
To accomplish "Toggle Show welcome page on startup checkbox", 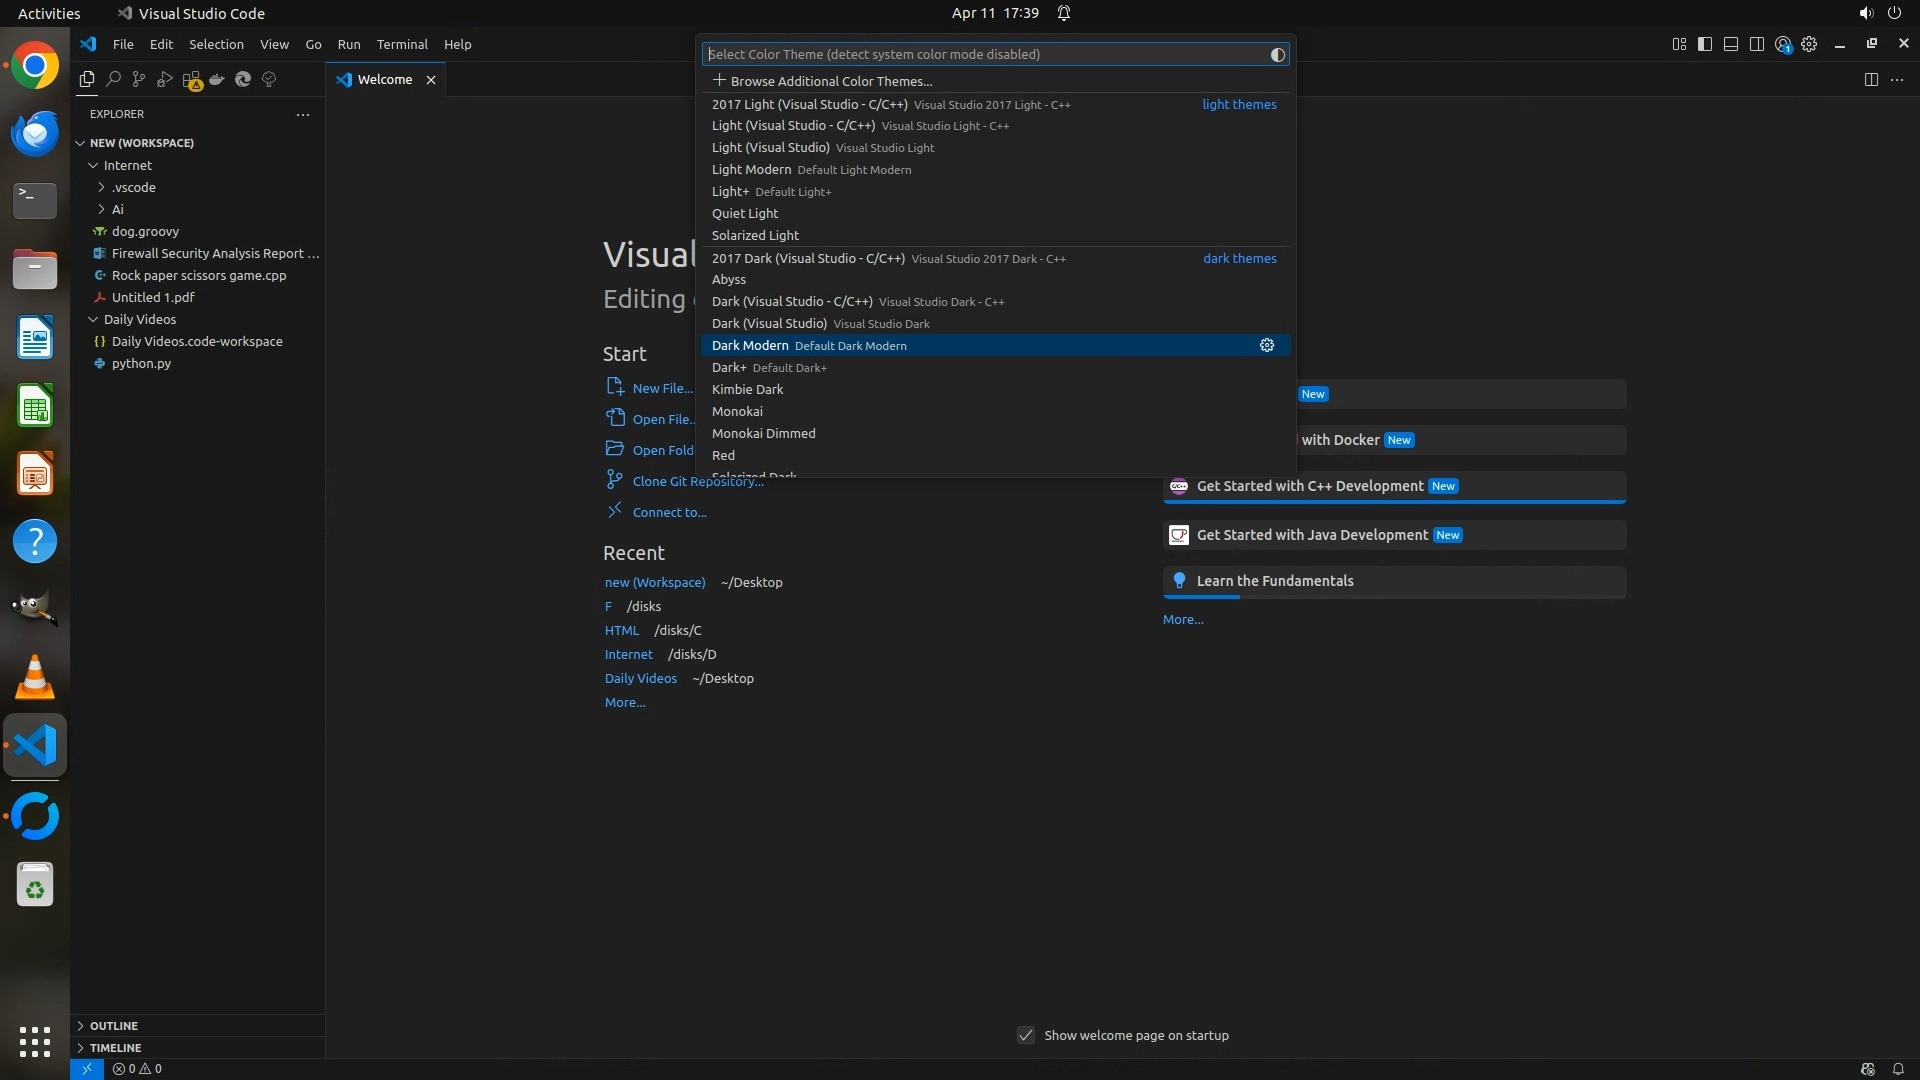I will coord(1026,1035).
